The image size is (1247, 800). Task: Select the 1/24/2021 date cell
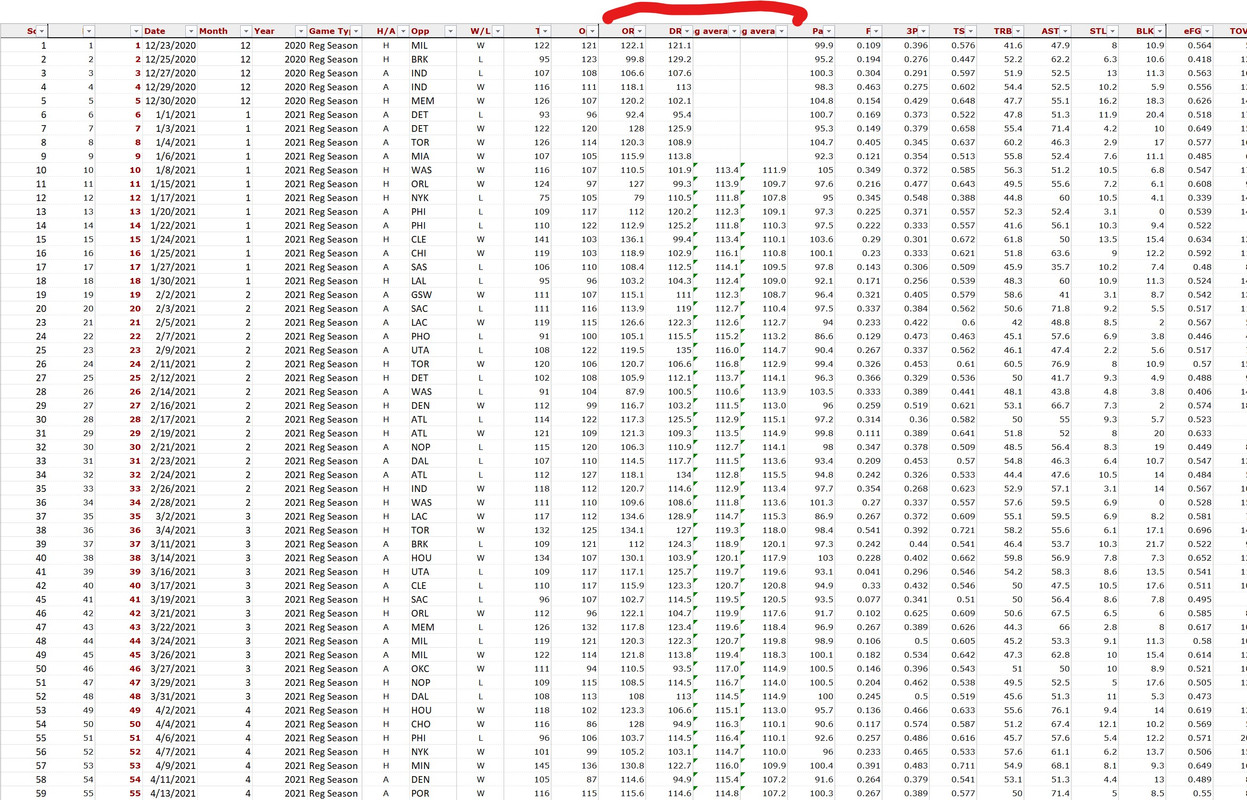click(x=169, y=239)
